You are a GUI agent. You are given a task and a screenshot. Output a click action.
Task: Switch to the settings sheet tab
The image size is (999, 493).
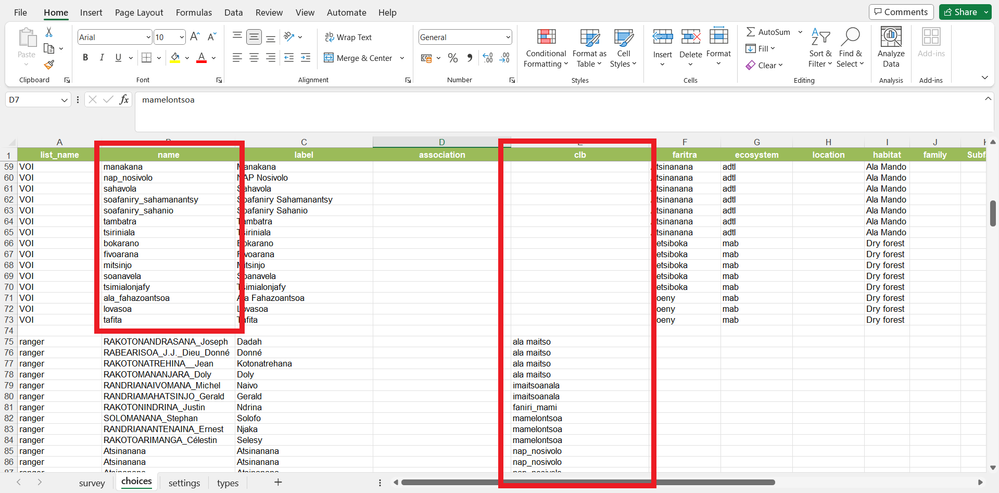point(184,483)
